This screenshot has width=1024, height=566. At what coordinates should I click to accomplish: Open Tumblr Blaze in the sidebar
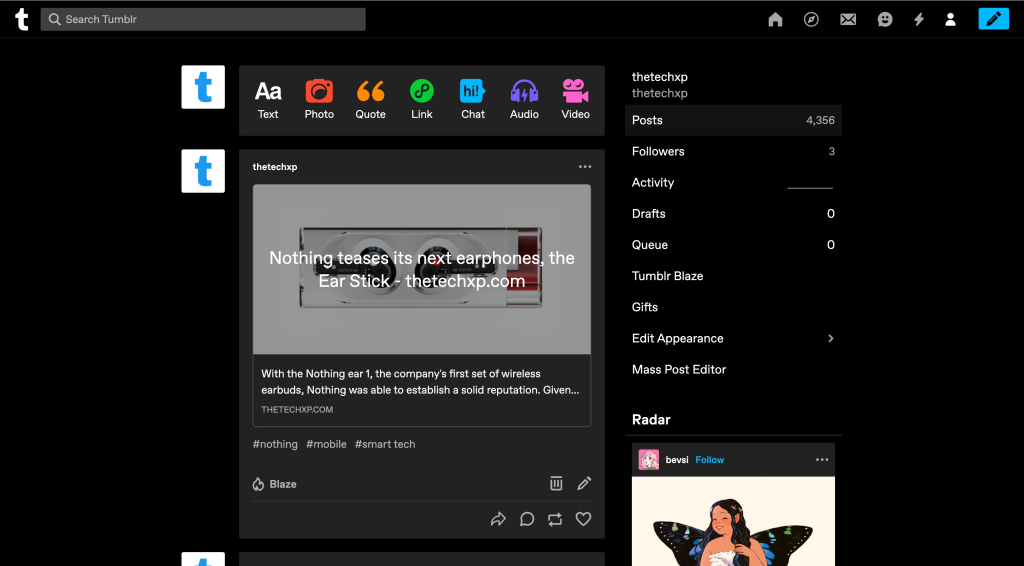point(733,276)
